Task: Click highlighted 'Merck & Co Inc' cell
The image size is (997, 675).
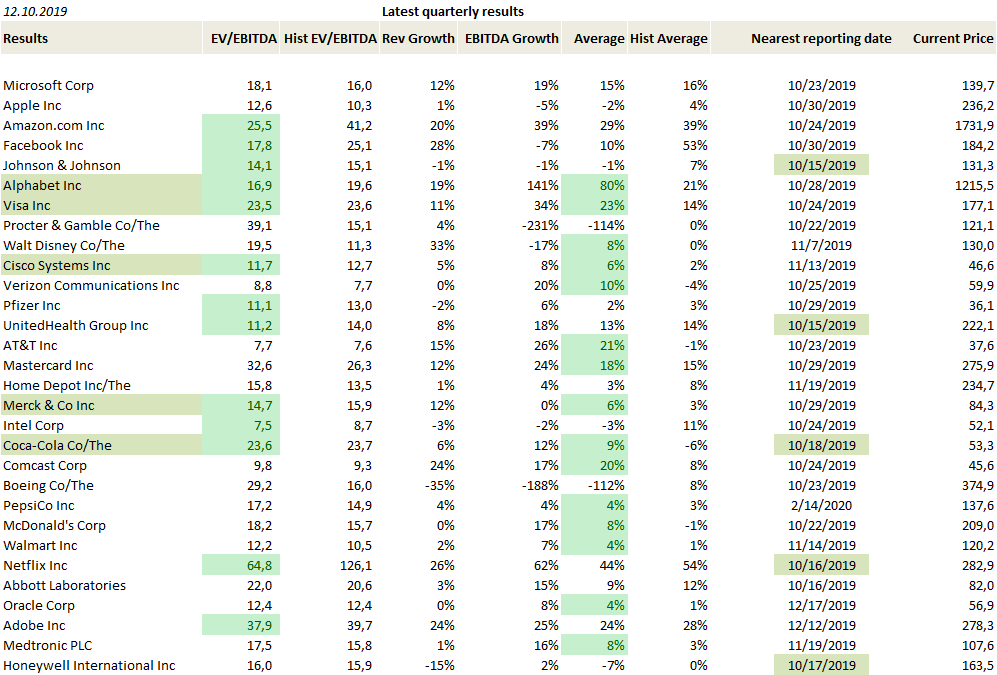Action: 101,405
